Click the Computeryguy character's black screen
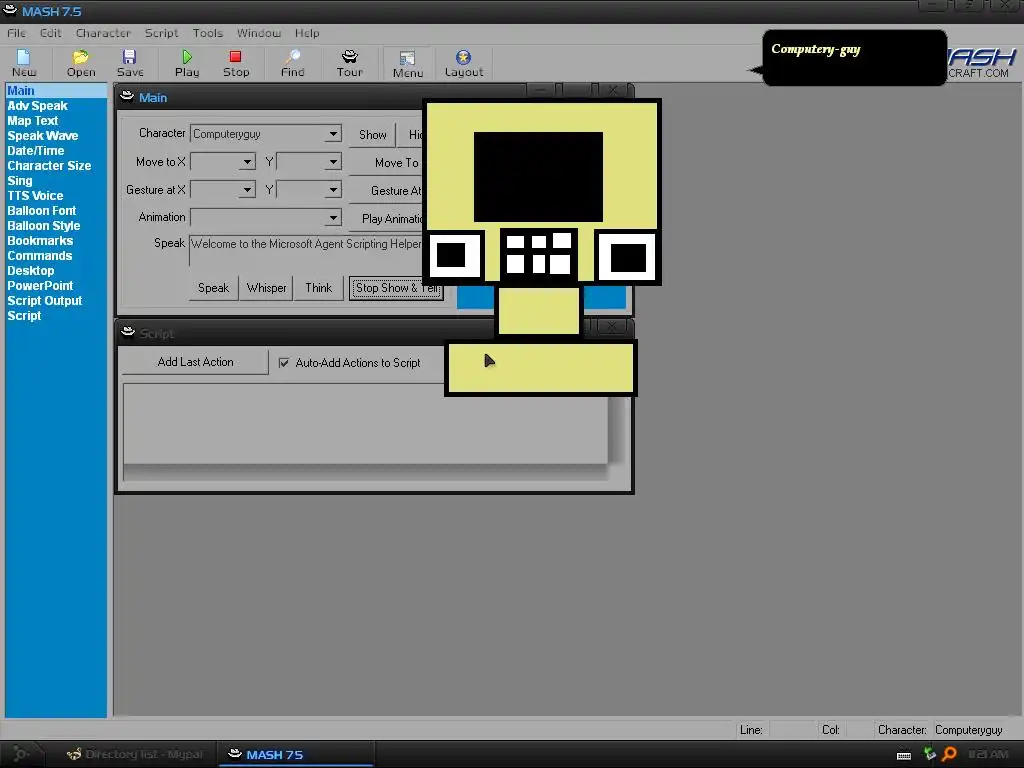The height and width of the screenshot is (768, 1024). [538, 177]
